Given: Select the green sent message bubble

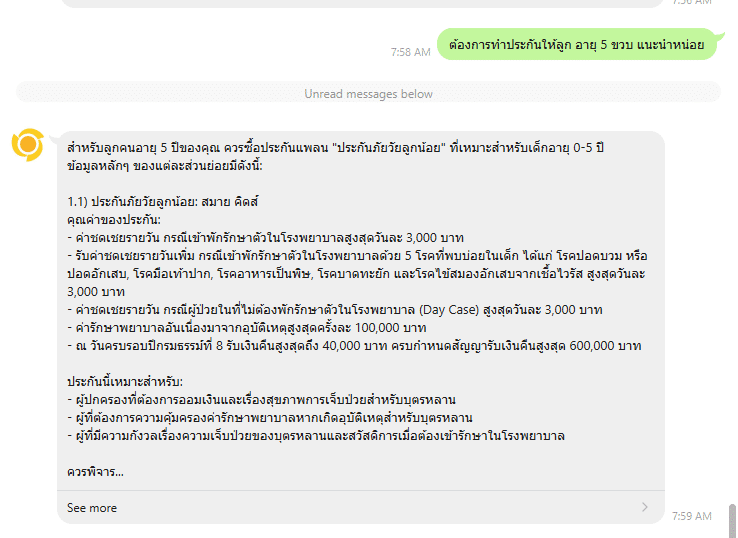Looking at the screenshot, I should [x=578, y=45].
